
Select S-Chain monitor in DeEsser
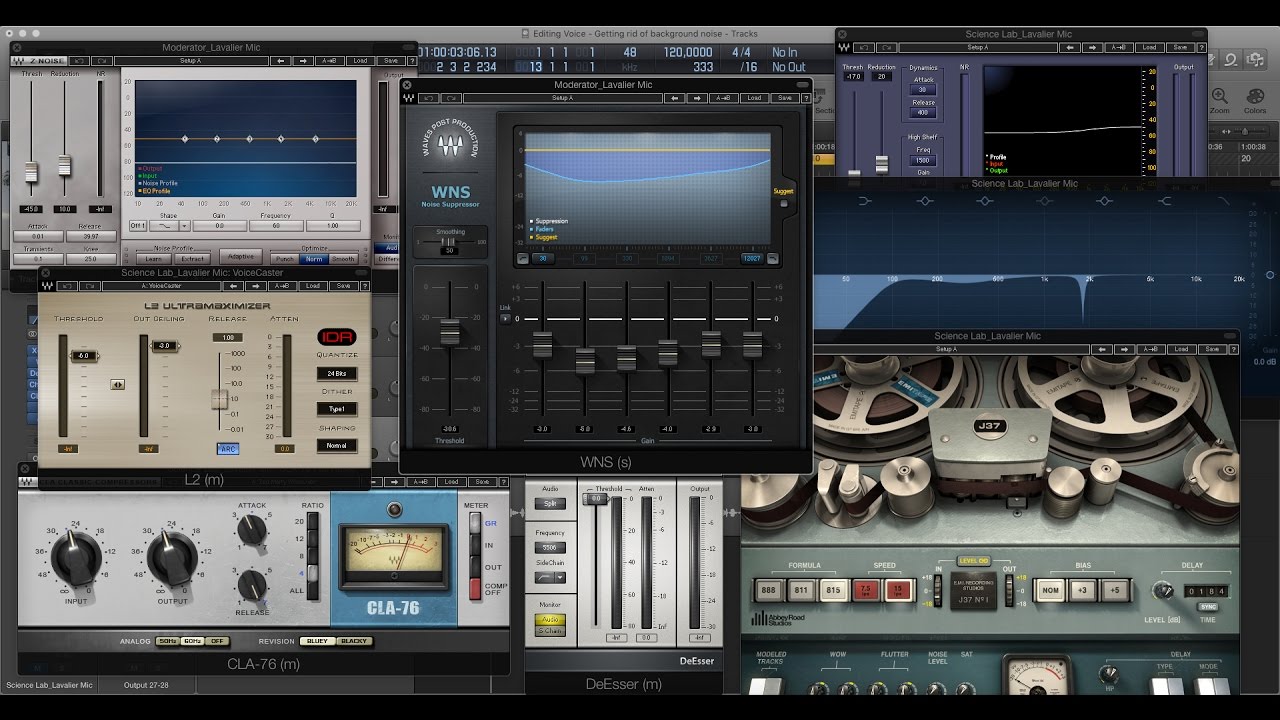pos(549,631)
